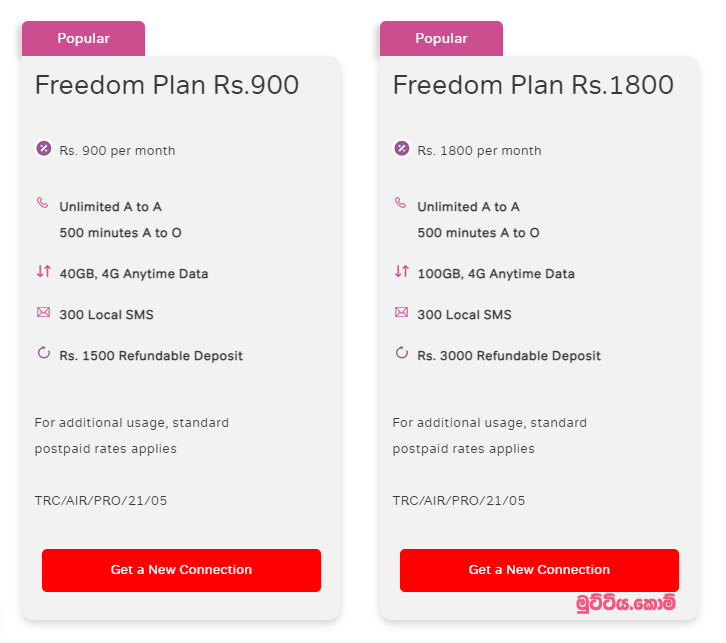Click the SMS envelope icon in Rs.1800 plan

tap(401, 312)
